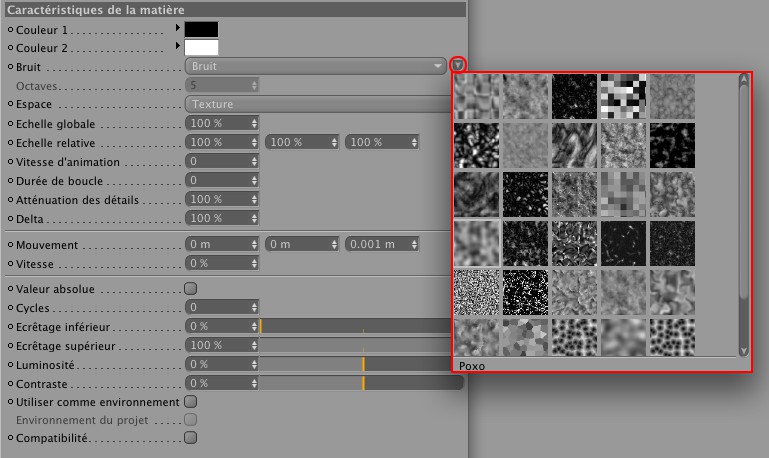Select the Voronoi cell pattern noise thumbnail
The width and height of the screenshot is (769, 458).
click(x=526, y=337)
